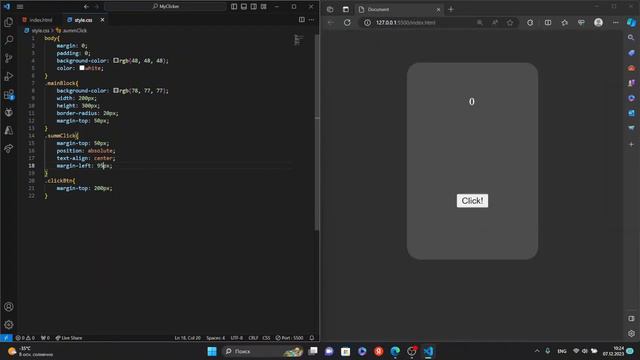Open a new browser tab
The width and height of the screenshot is (640, 360).
tap(451, 9)
